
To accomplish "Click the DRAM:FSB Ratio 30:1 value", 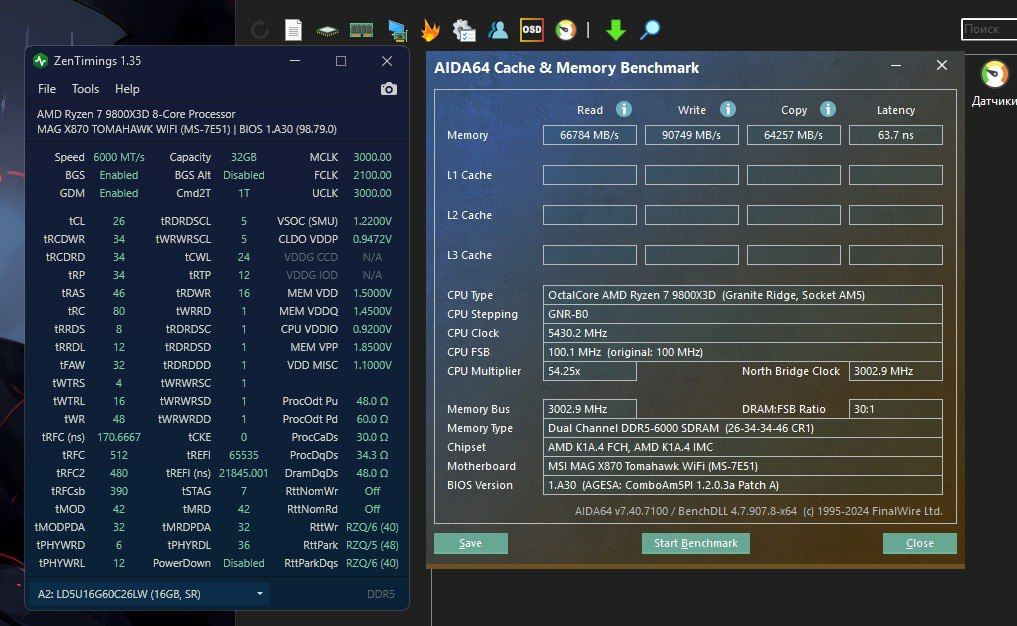I will pyautogui.click(x=896, y=409).
